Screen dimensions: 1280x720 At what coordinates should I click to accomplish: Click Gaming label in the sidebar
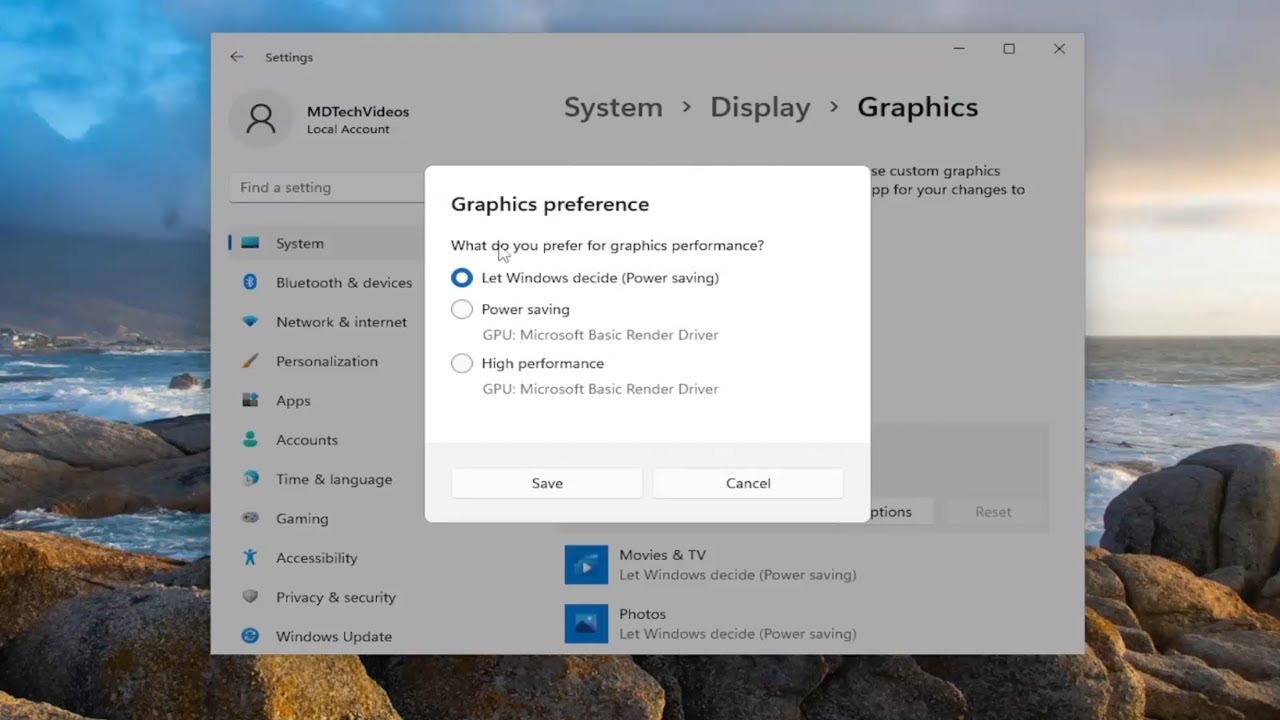(302, 519)
